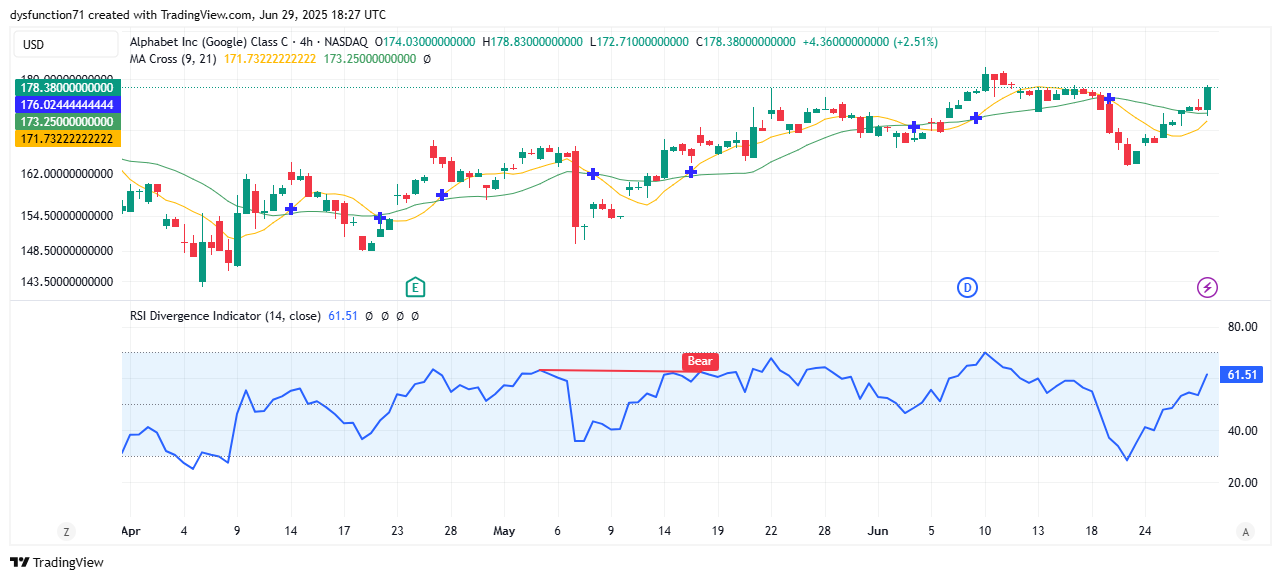
Task: Click the Jun date axis label
Action: (x=880, y=532)
